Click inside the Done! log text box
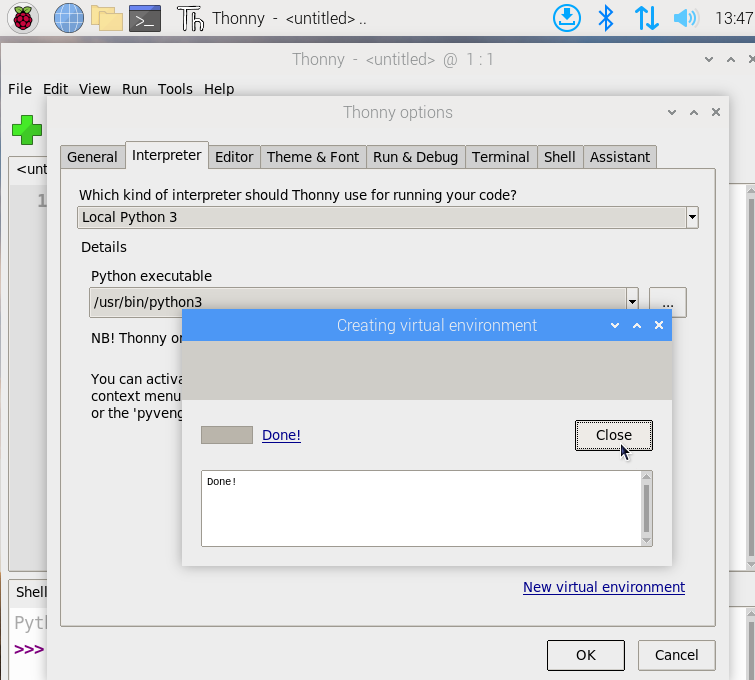Screen dimensions: 755x680 coord(421,509)
